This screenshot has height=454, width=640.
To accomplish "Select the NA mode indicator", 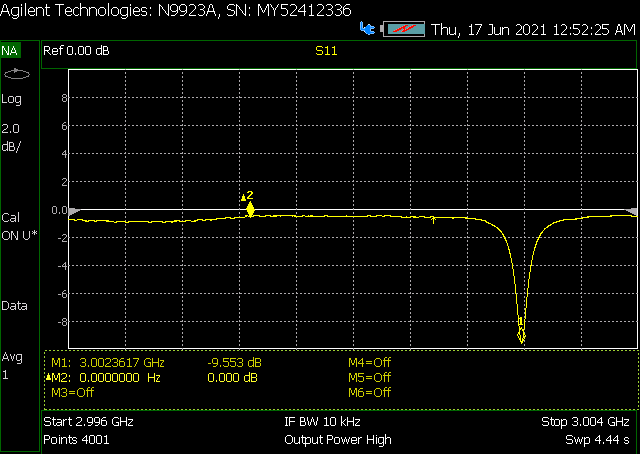I will 10,50.
